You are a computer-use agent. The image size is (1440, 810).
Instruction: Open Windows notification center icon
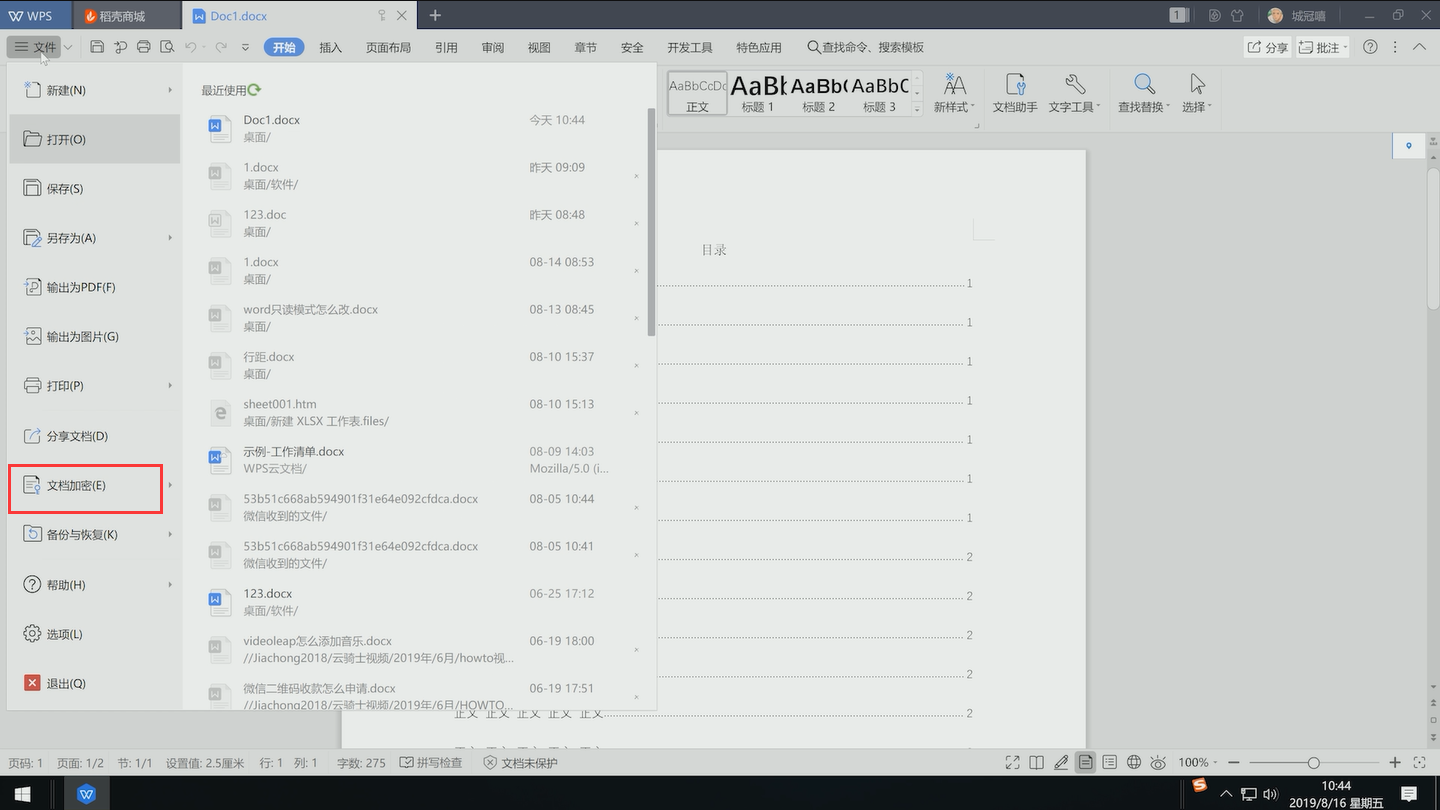click(1408, 795)
